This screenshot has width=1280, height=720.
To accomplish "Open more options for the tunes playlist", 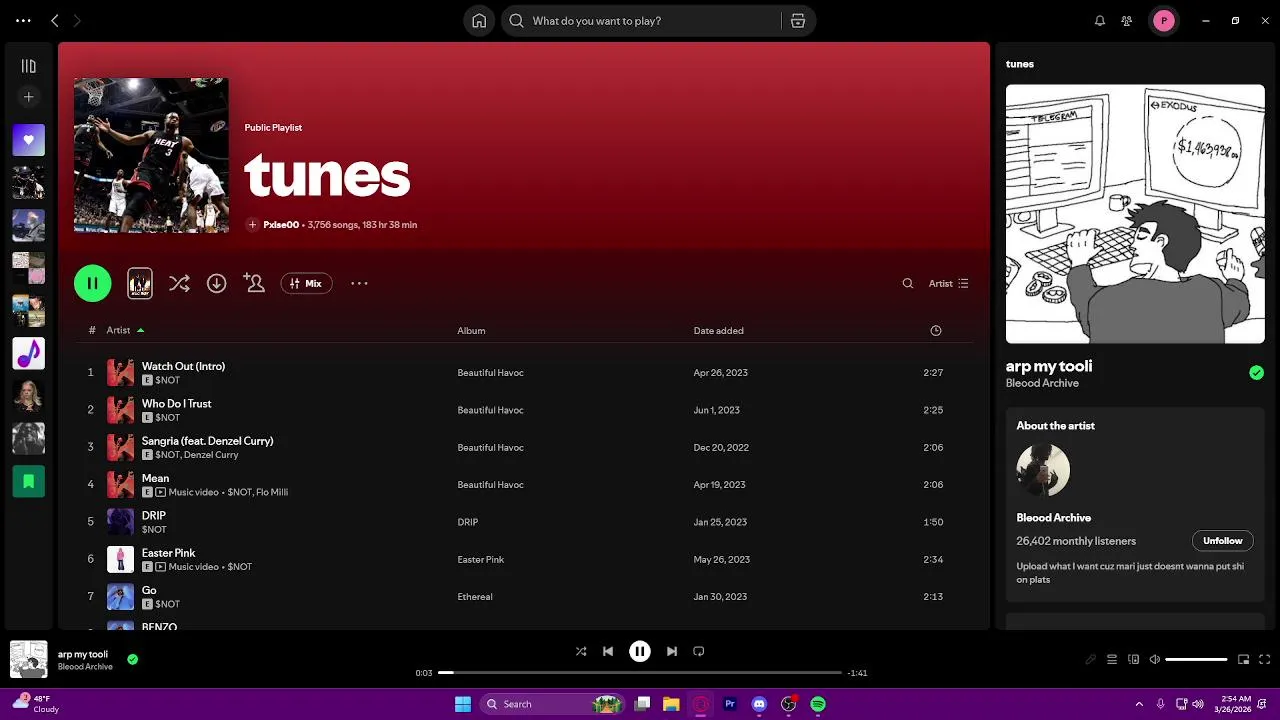I will pos(359,284).
